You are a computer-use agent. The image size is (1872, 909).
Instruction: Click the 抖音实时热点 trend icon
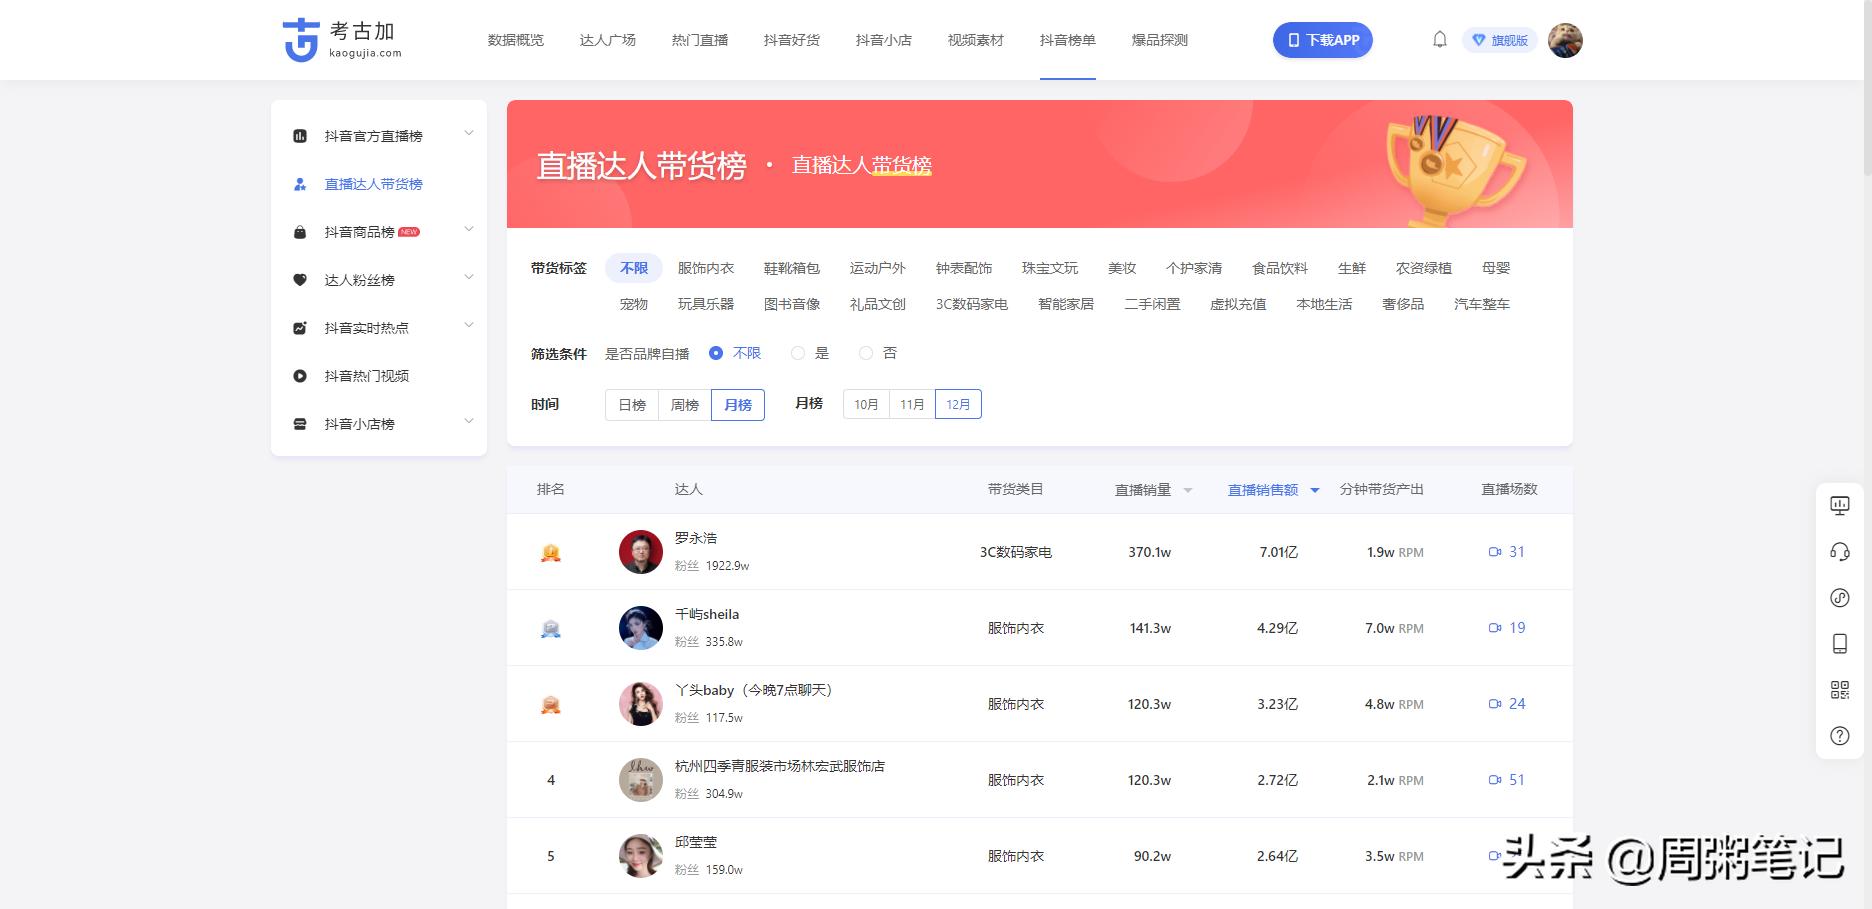pyautogui.click(x=300, y=328)
